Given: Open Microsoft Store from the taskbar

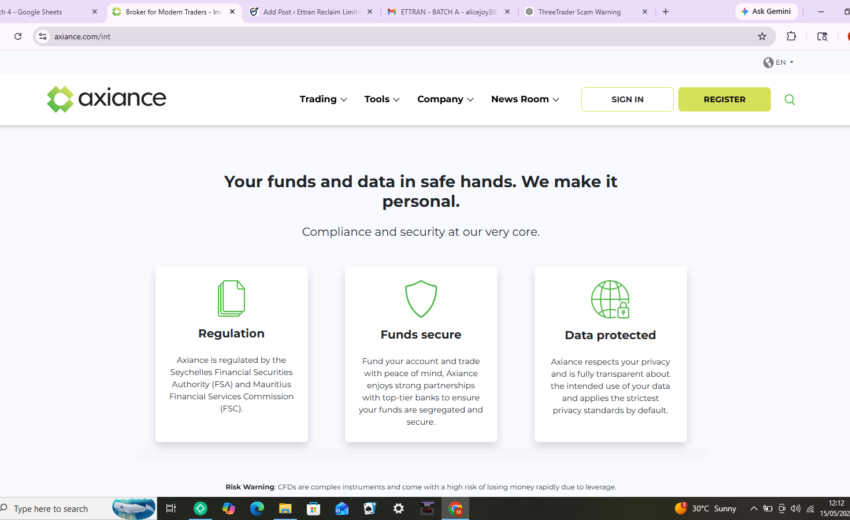Looking at the screenshot, I should pyautogui.click(x=313, y=509).
